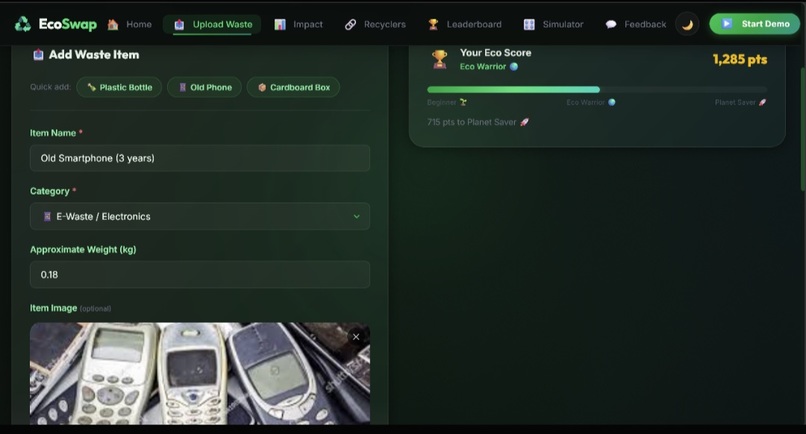Click the Eco Score progress bar
Screen dimensions: 806x434
pyautogui.click(x=597, y=89)
